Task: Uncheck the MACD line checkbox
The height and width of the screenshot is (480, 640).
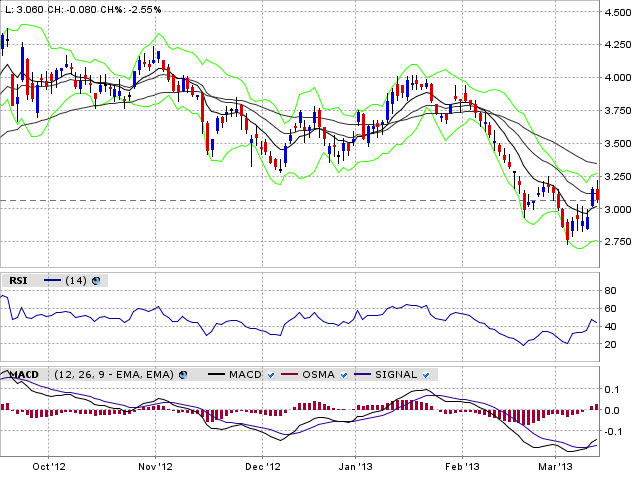Action: coord(271,375)
